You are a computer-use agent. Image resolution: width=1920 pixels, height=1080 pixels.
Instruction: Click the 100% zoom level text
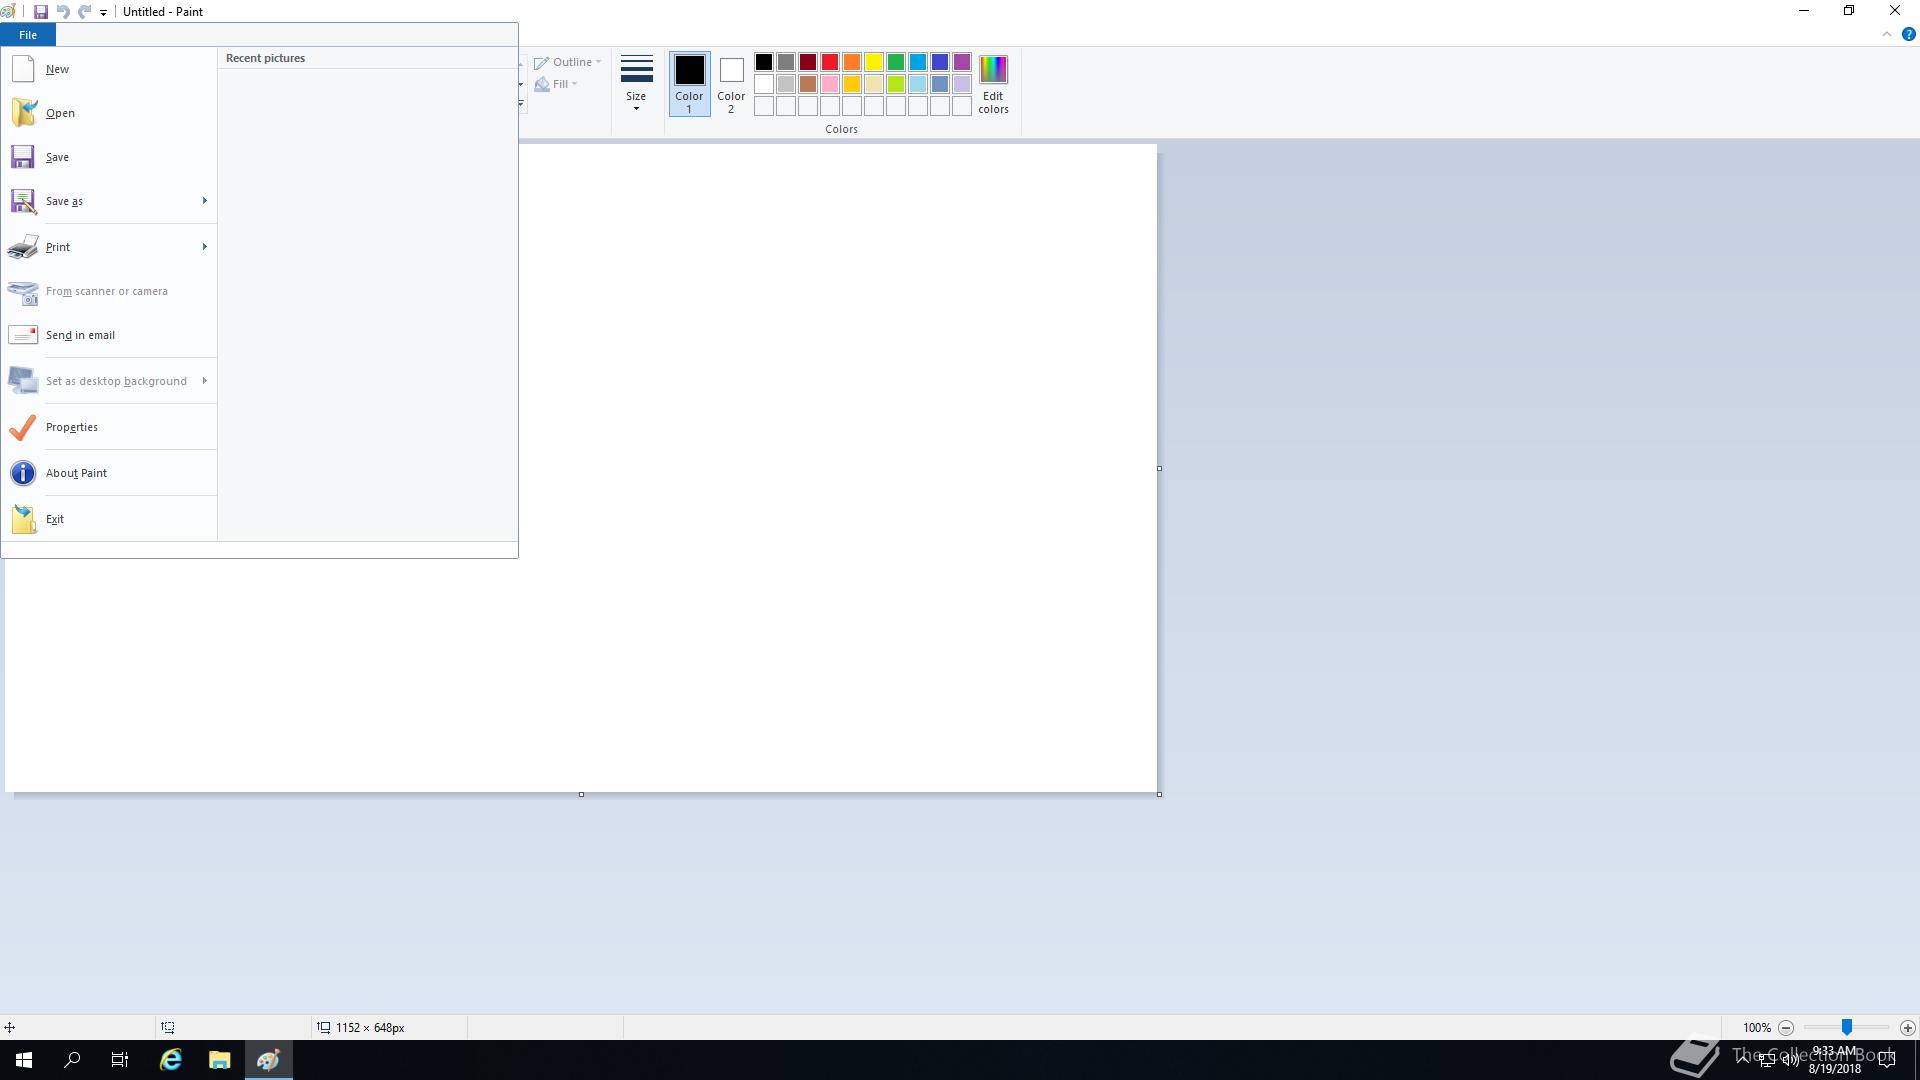pos(1757,1028)
